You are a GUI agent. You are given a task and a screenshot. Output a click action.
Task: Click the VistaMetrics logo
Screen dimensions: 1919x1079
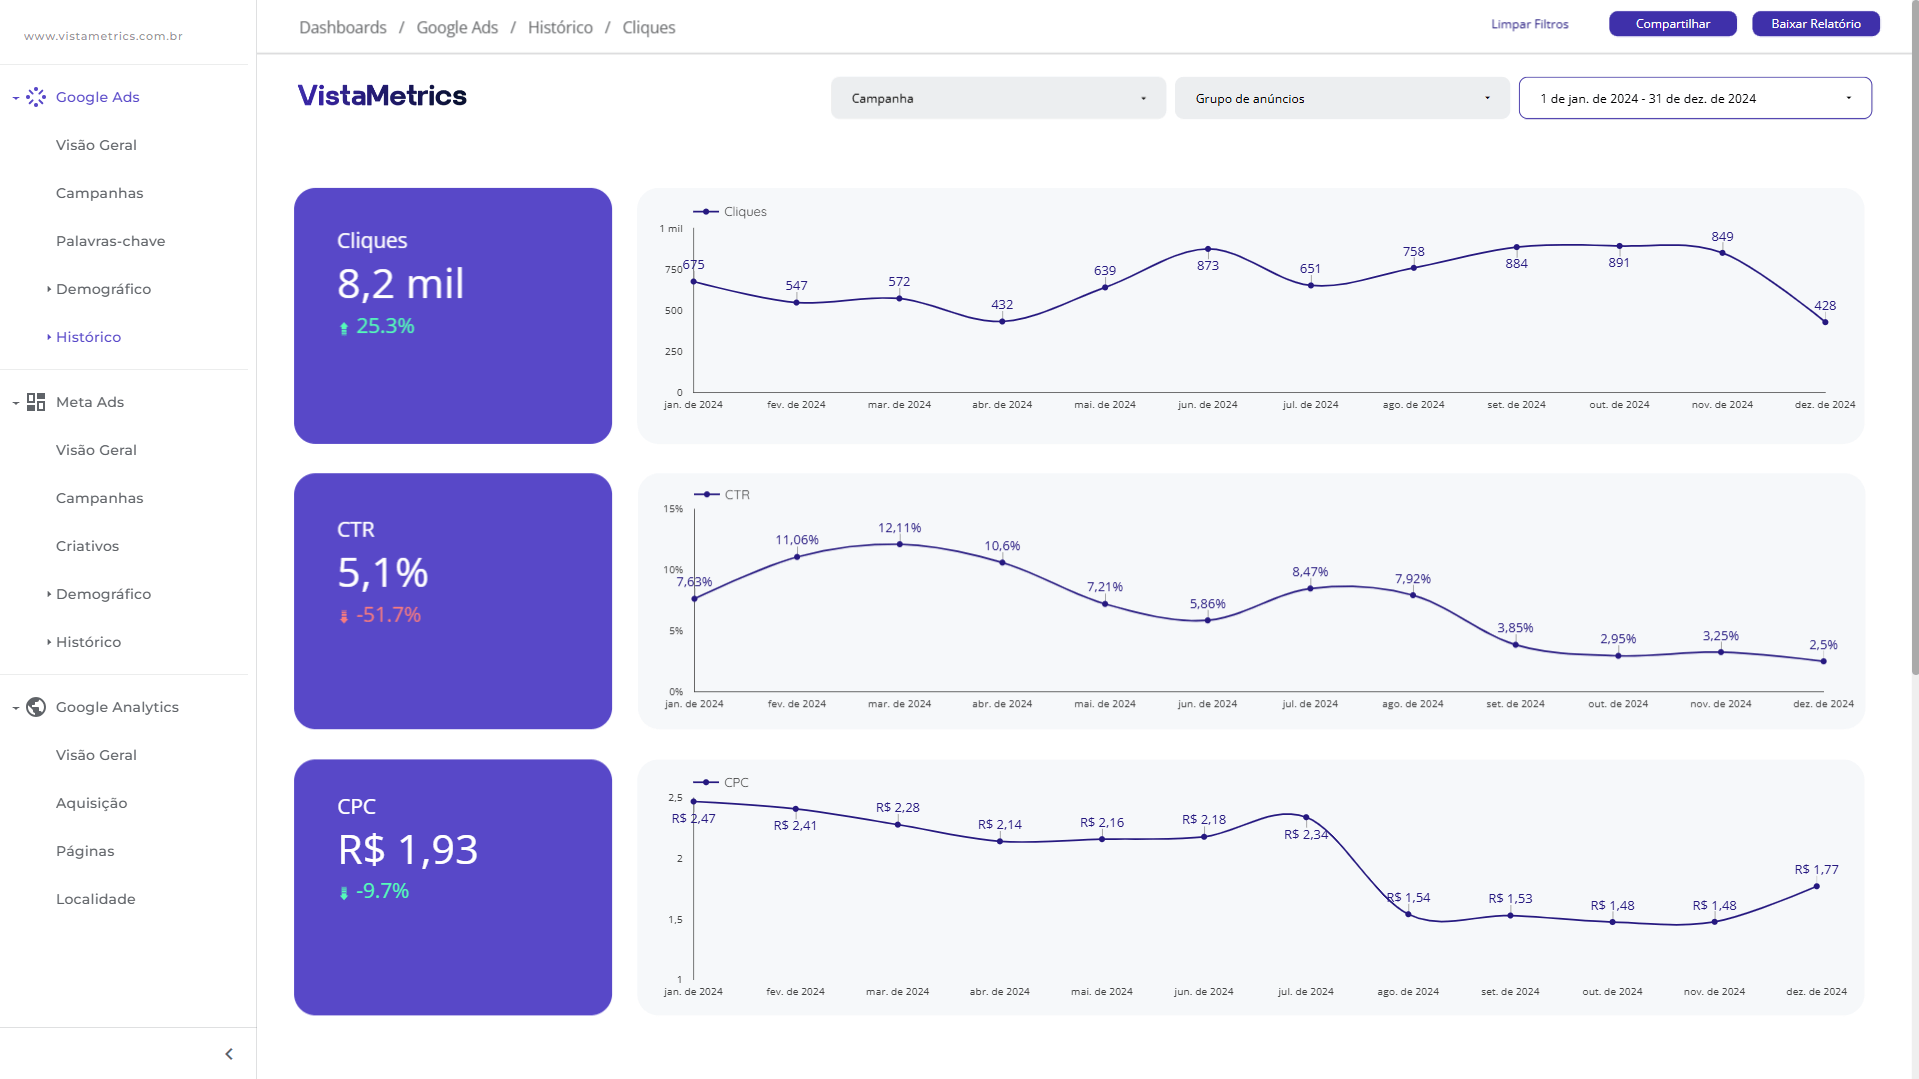pyautogui.click(x=382, y=96)
